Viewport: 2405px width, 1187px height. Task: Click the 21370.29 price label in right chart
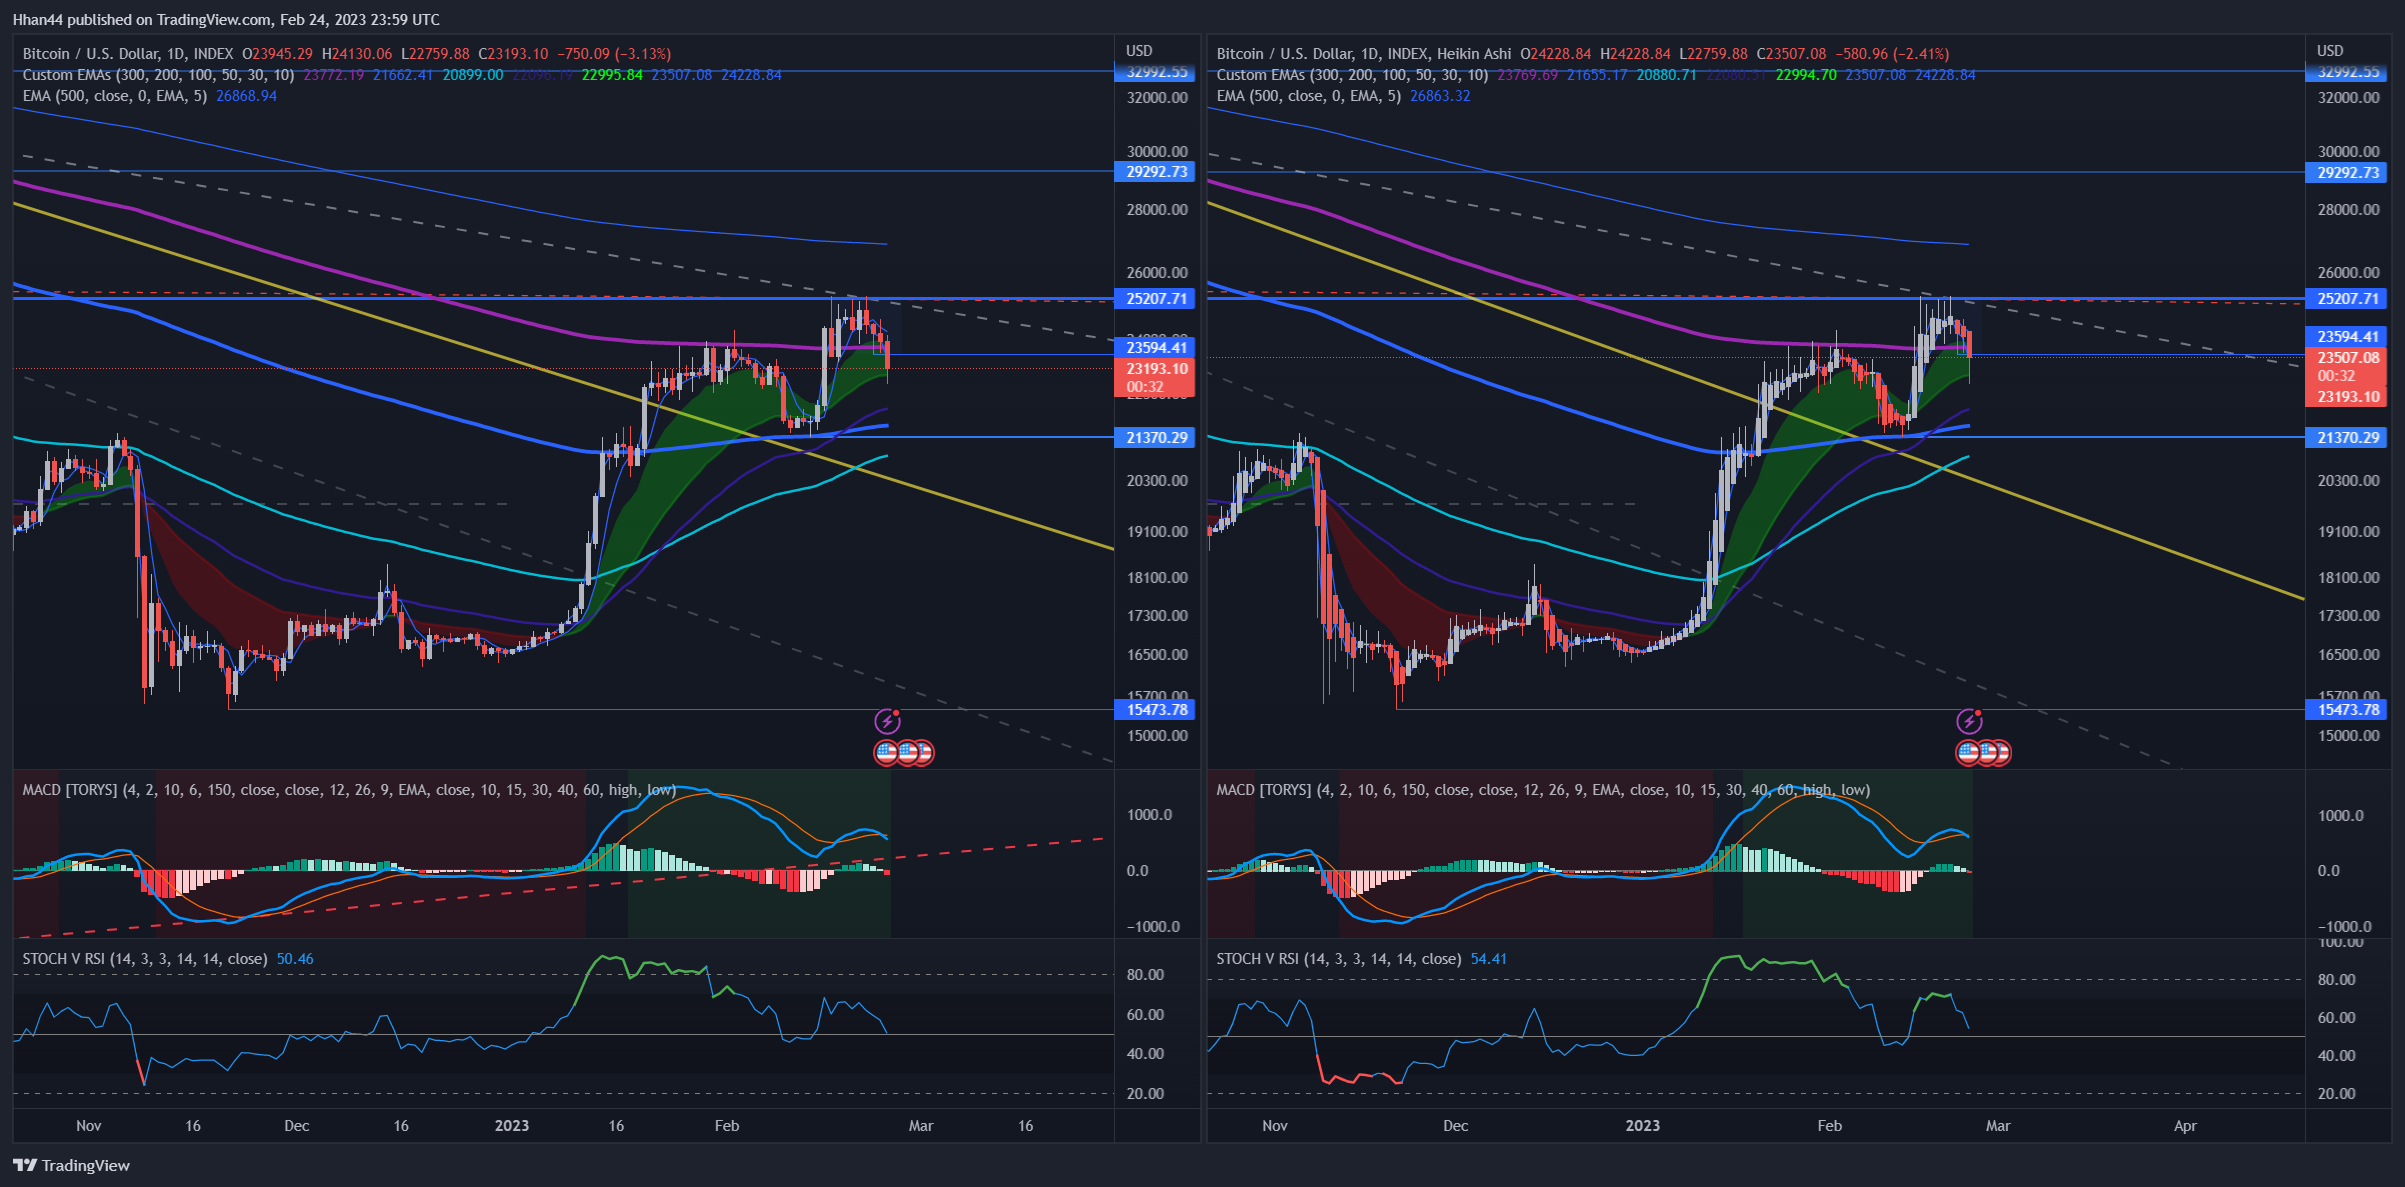(2347, 438)
